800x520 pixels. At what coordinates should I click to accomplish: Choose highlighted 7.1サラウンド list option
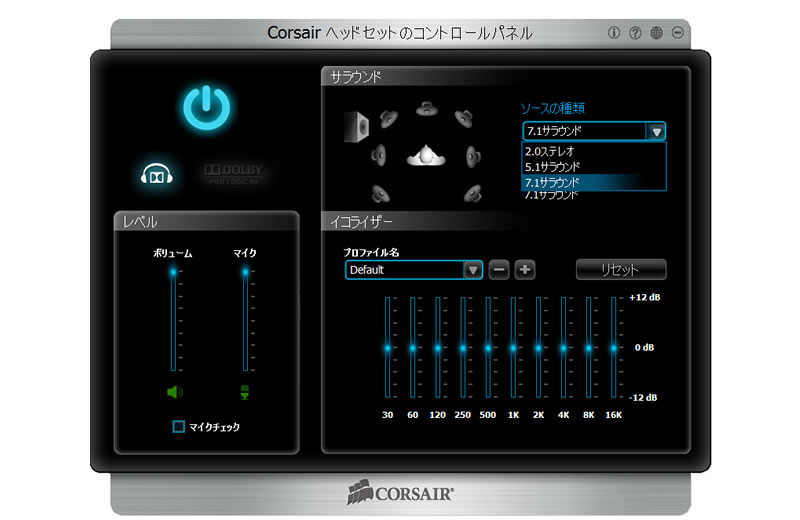click(594, 182)
